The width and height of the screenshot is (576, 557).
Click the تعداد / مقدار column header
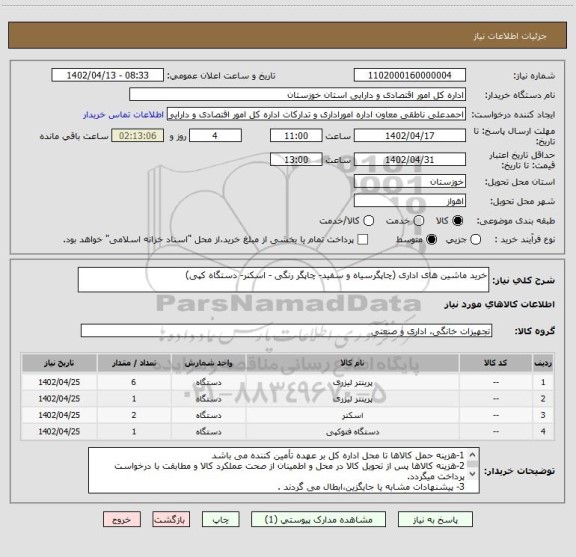coord(134,363)
